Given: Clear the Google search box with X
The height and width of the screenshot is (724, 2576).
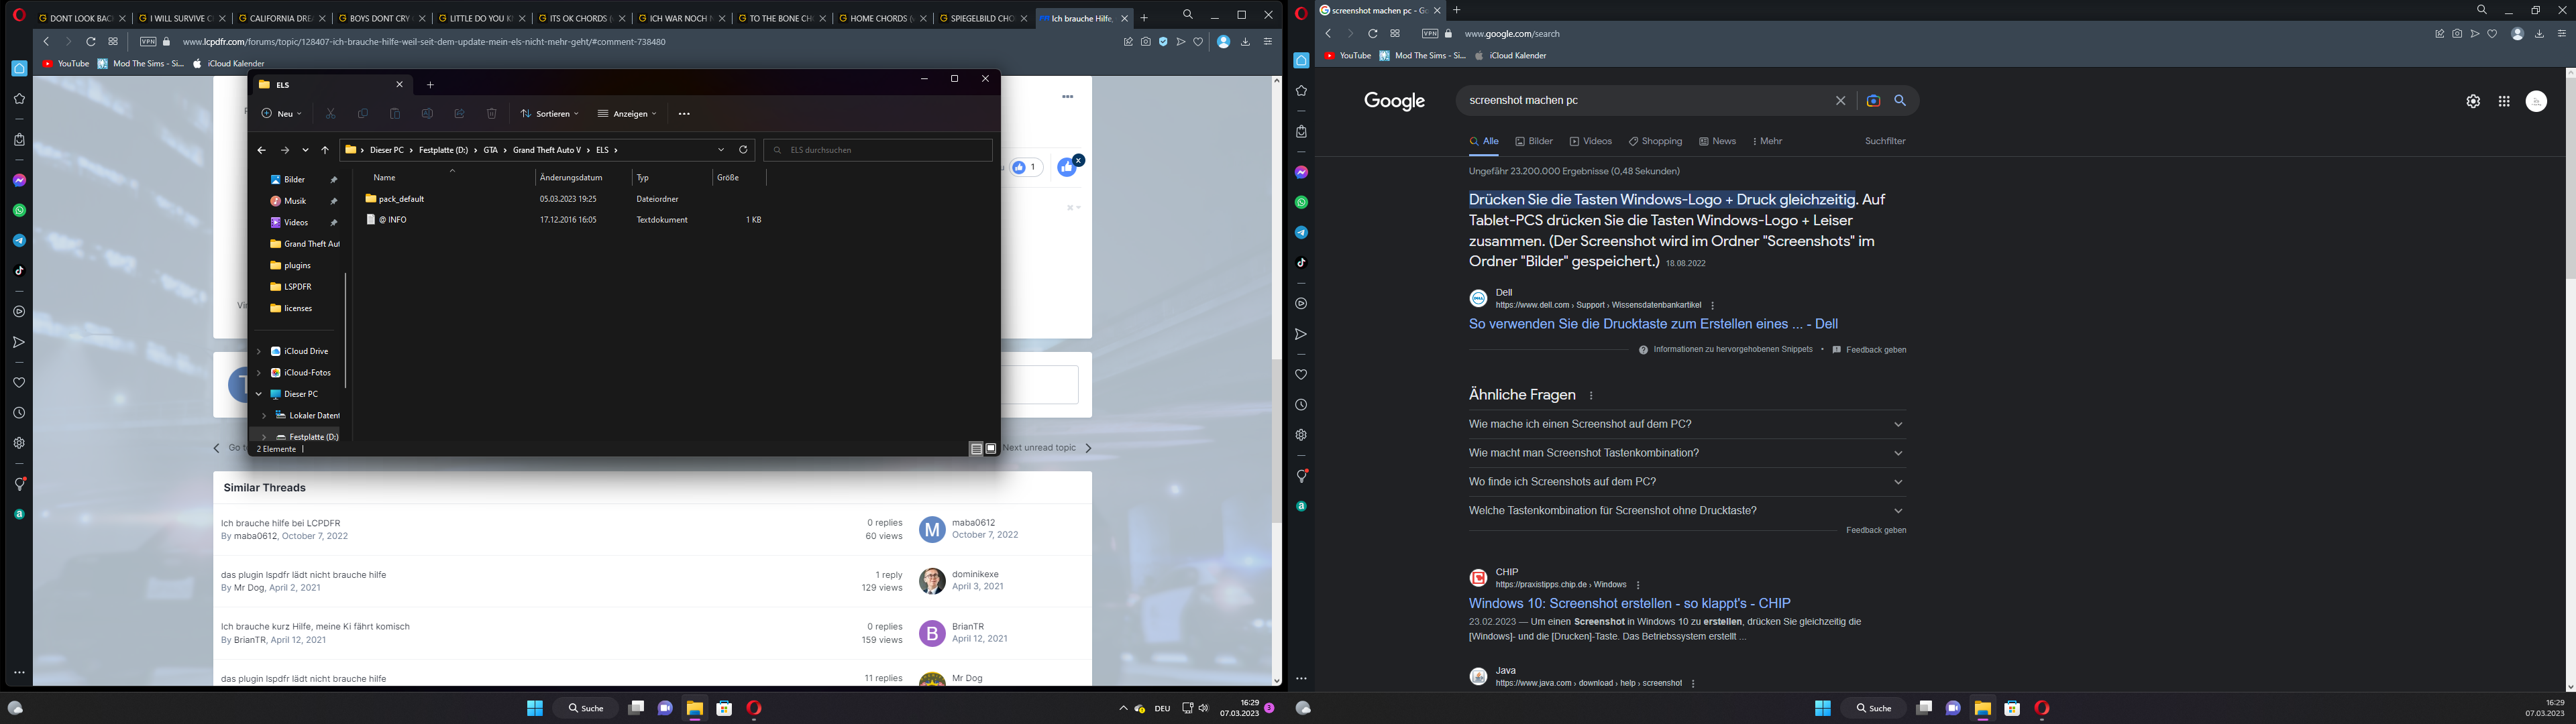Looking at the screenshot, I should [x=1840, y=101].
